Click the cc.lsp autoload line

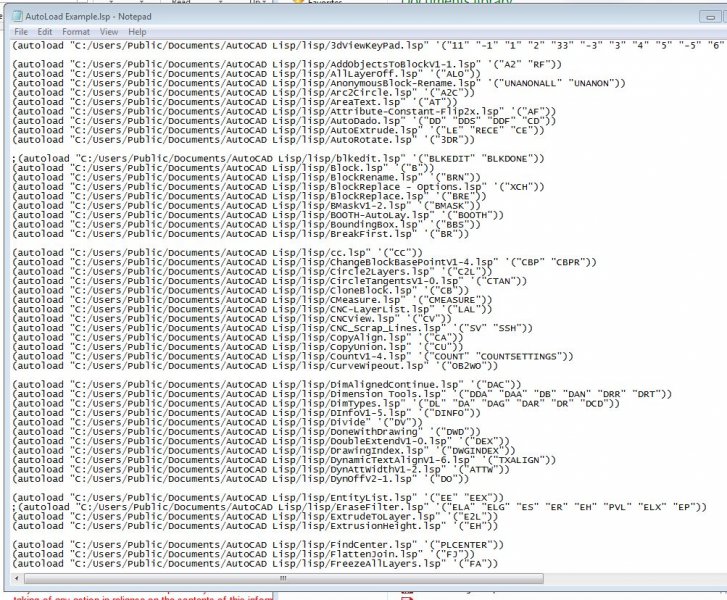[217, 253]
